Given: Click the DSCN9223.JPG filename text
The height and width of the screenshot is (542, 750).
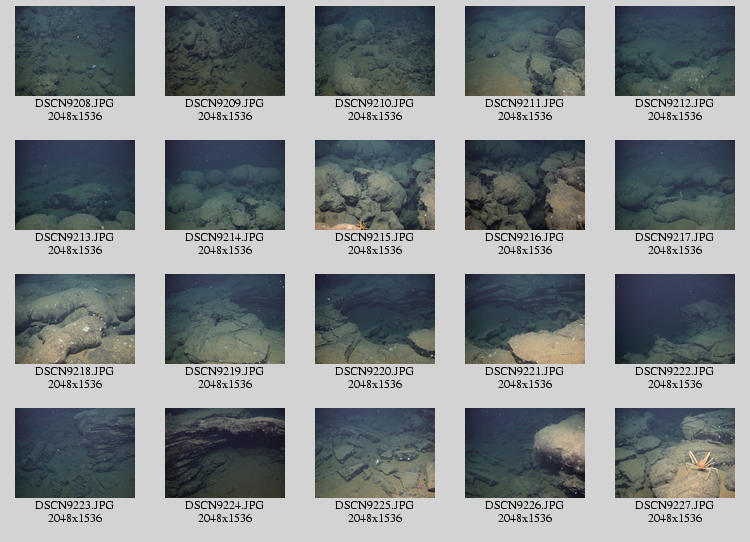Looking at the screenshot, I should 75,505.
